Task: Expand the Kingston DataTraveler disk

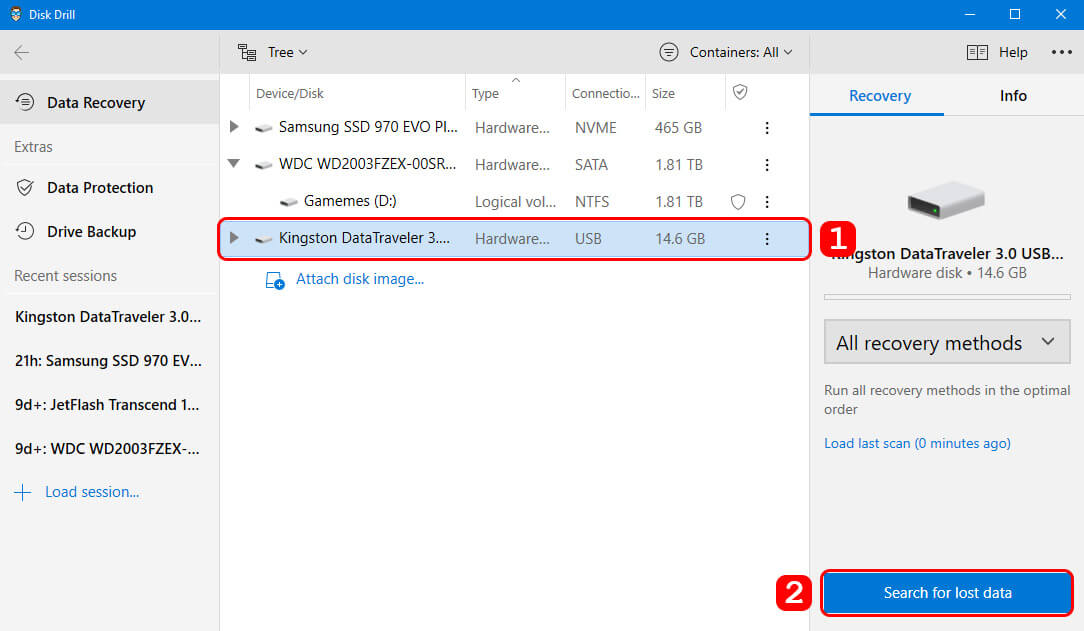Action: tap(234, 239)
